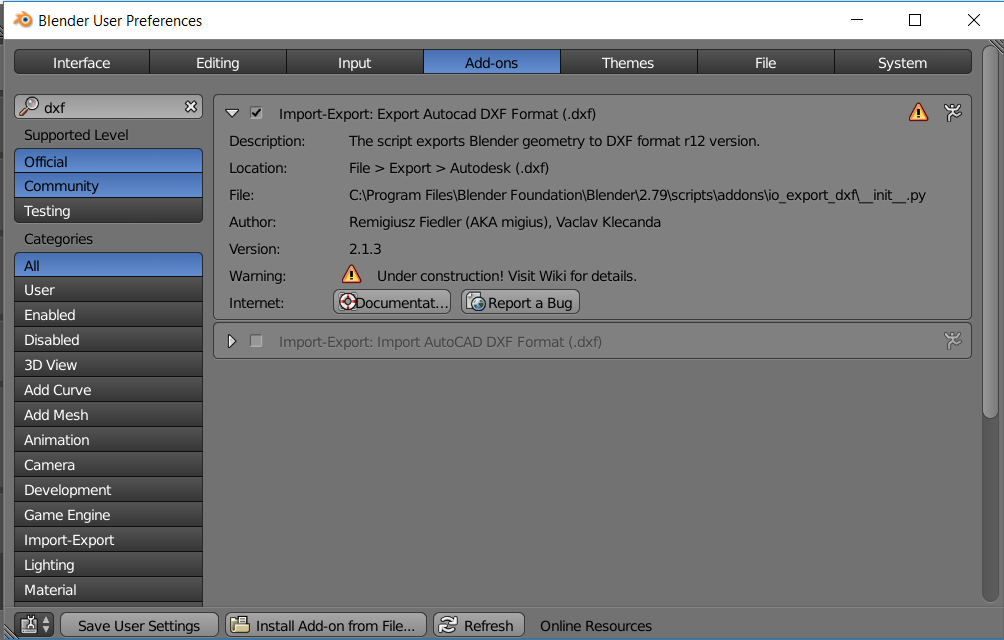Click community figure icon on Export DXF row
Image resolution: width=1004 pixels, height=640 pixels.
click(x=953, y=113)
